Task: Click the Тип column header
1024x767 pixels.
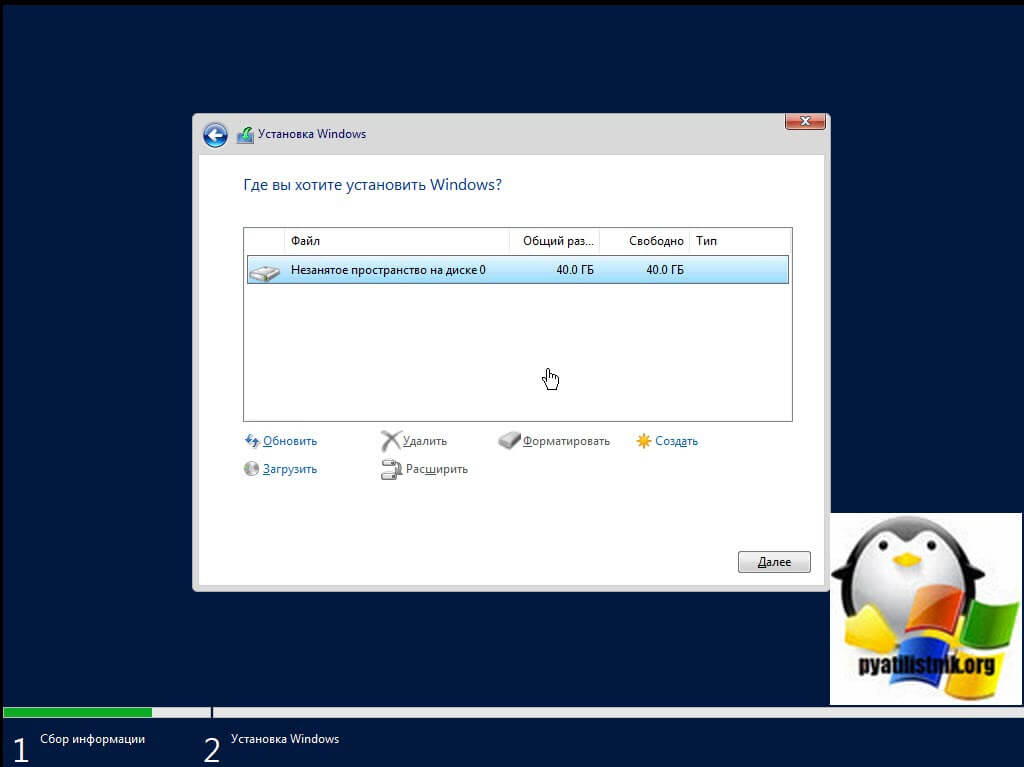Action: coord(738,241)
